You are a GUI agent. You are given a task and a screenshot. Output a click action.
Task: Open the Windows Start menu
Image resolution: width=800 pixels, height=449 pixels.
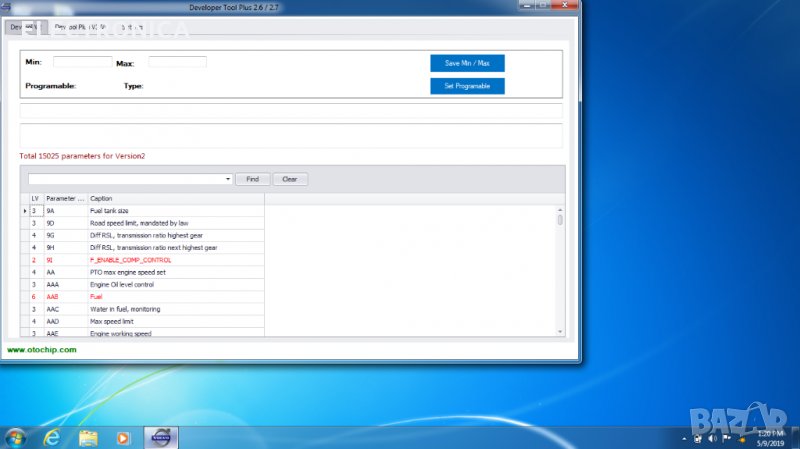point(15,438)
